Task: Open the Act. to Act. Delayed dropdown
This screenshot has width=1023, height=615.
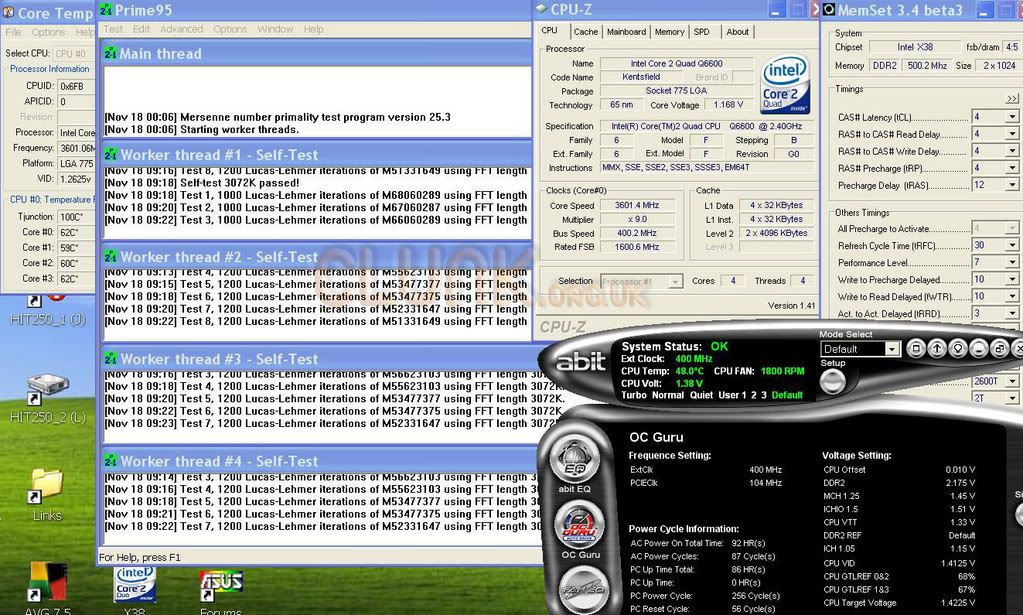Action: point(1012,313)
